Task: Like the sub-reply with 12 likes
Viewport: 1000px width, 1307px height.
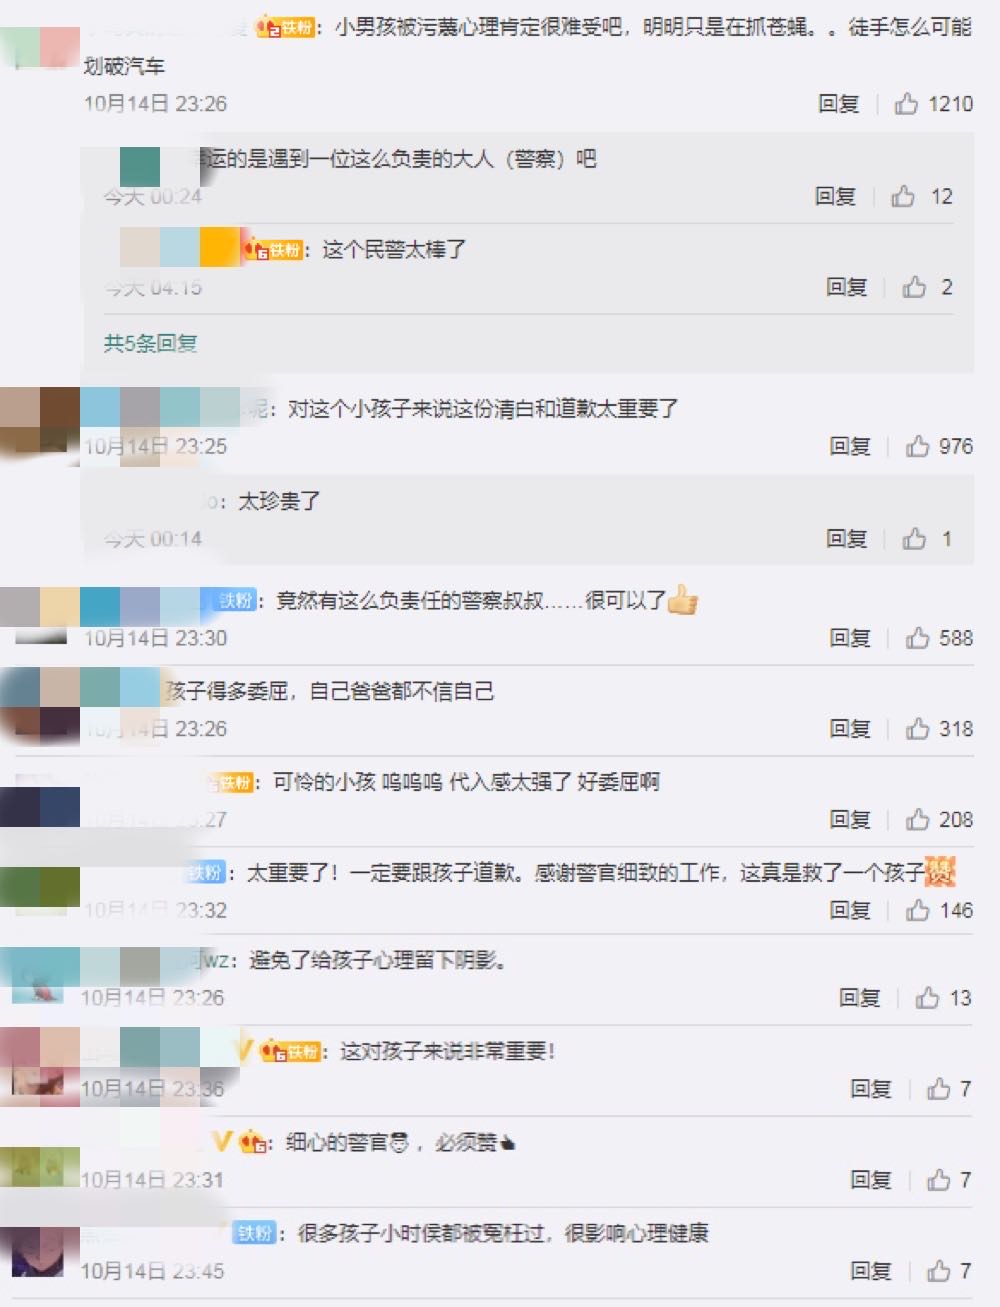Action: (903, 196)
